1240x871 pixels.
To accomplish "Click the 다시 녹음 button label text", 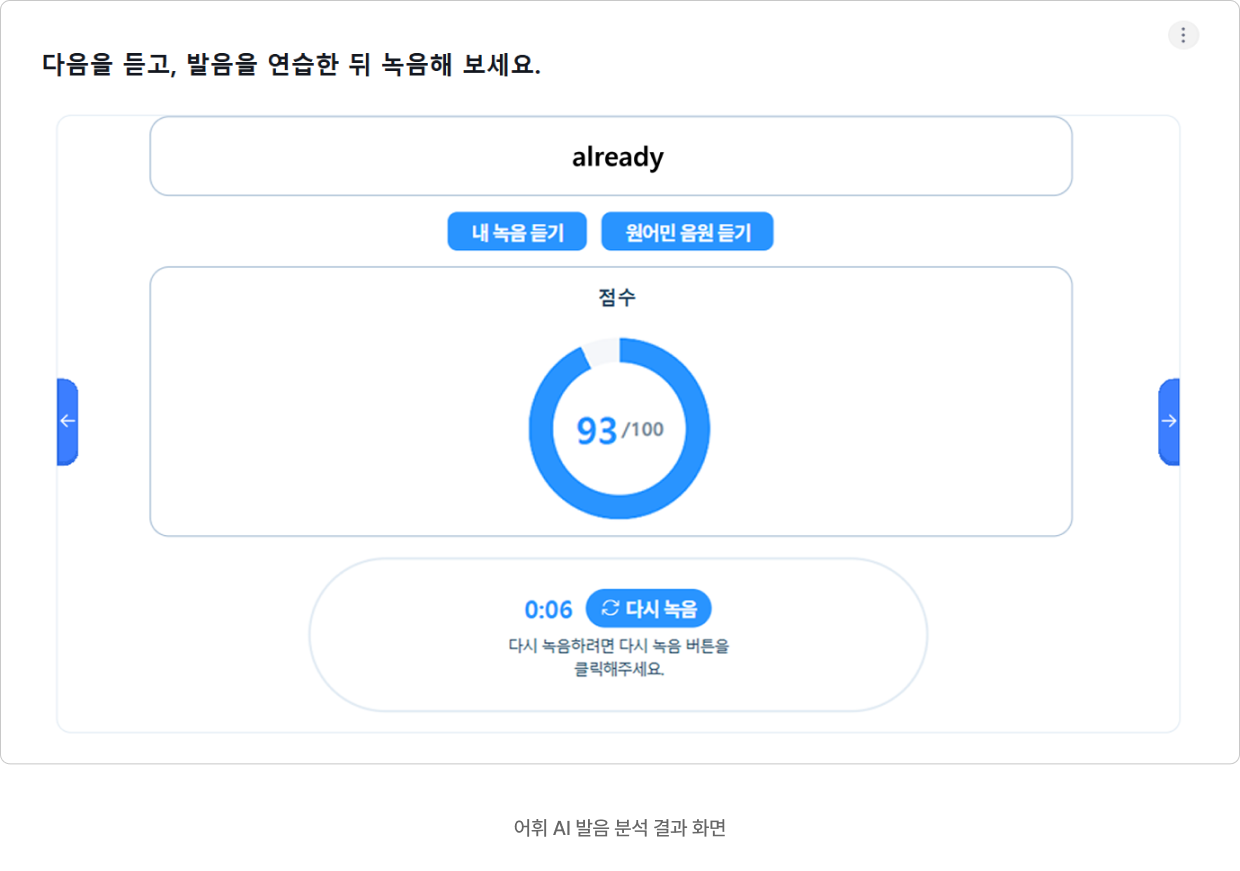I will tap(661, 608).
